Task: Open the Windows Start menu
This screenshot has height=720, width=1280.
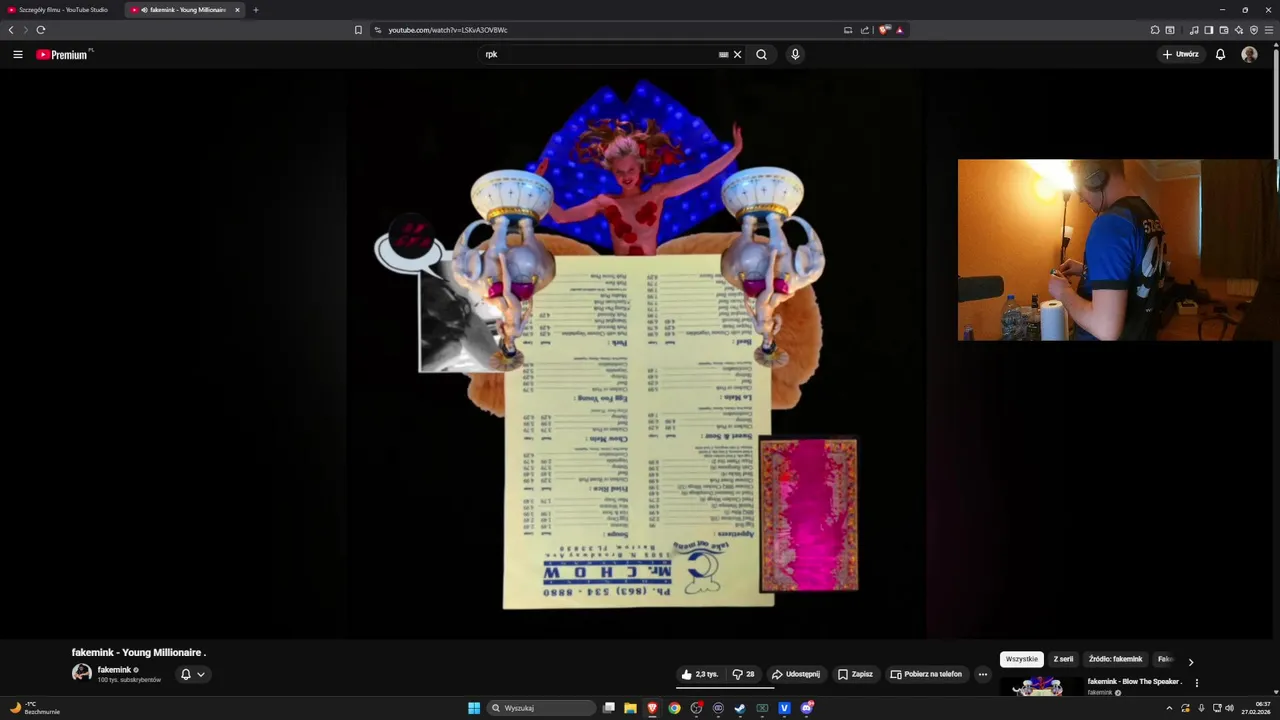Action: click(x=474, y=708)
